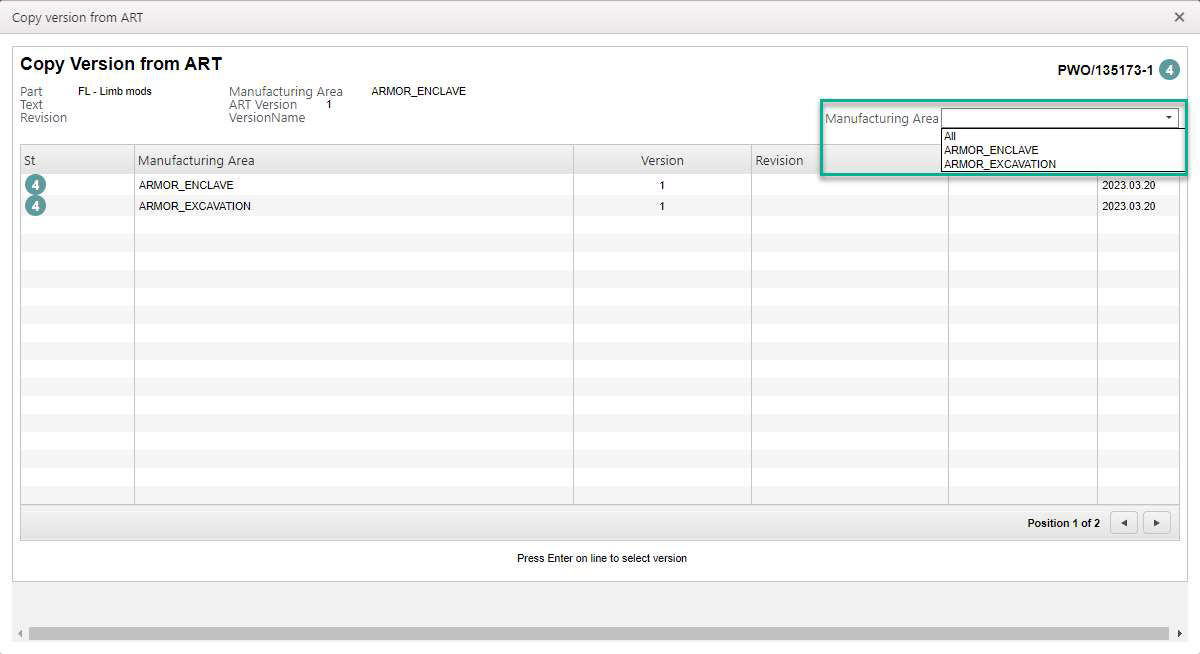This screenshot has height=654, width=1200.
Task: Go to the previous position with the left arrow
Action: coord(1123,523)
